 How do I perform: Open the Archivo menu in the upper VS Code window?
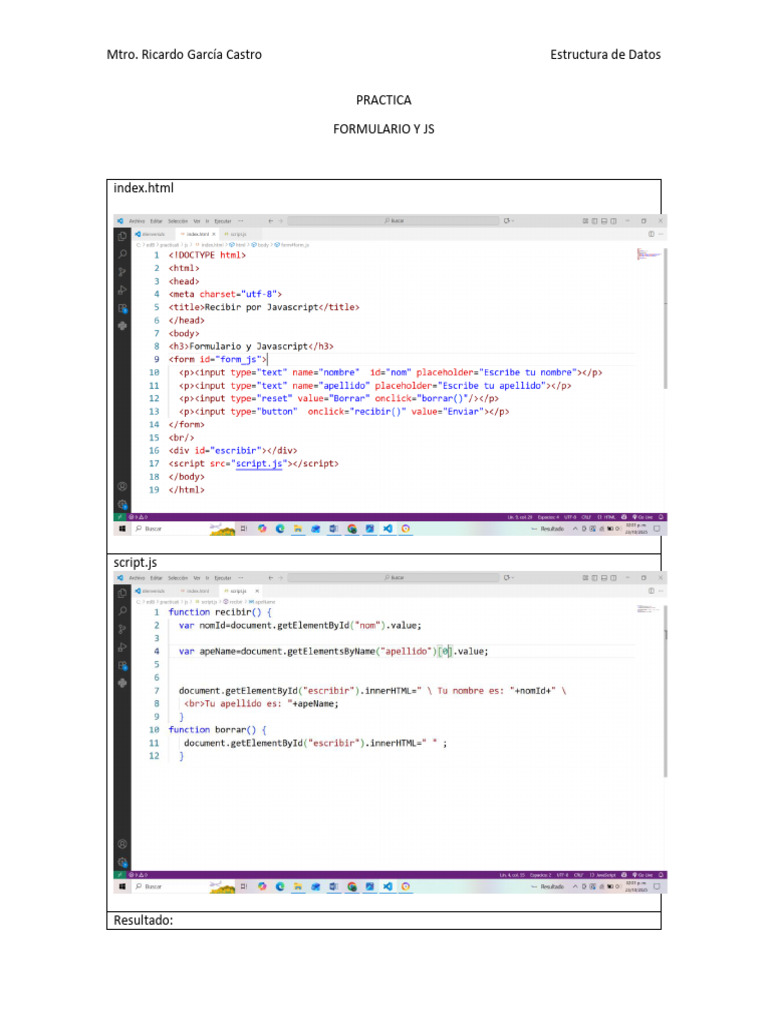[x=136, y=220]
